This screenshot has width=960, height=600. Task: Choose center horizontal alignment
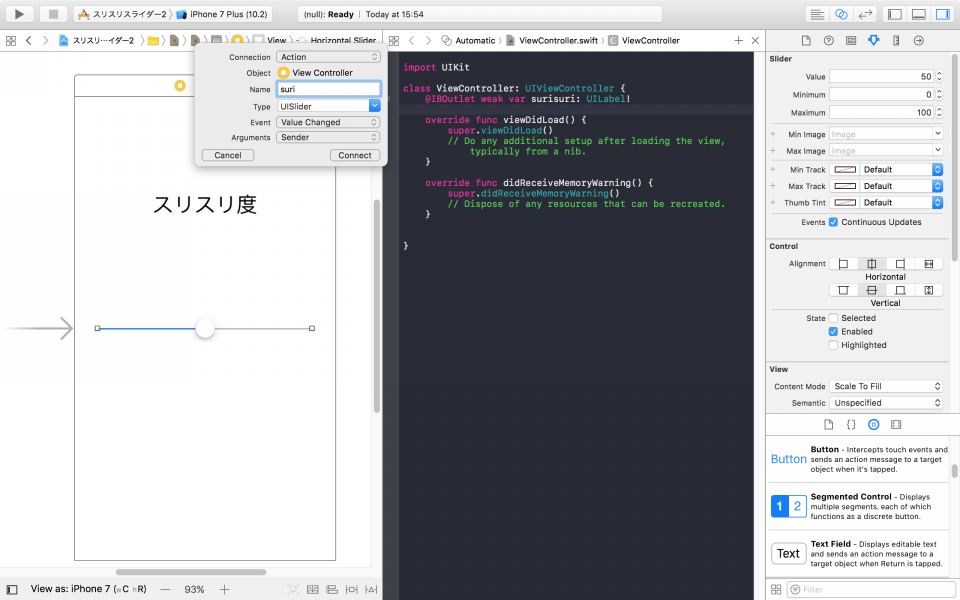(872, 264)
